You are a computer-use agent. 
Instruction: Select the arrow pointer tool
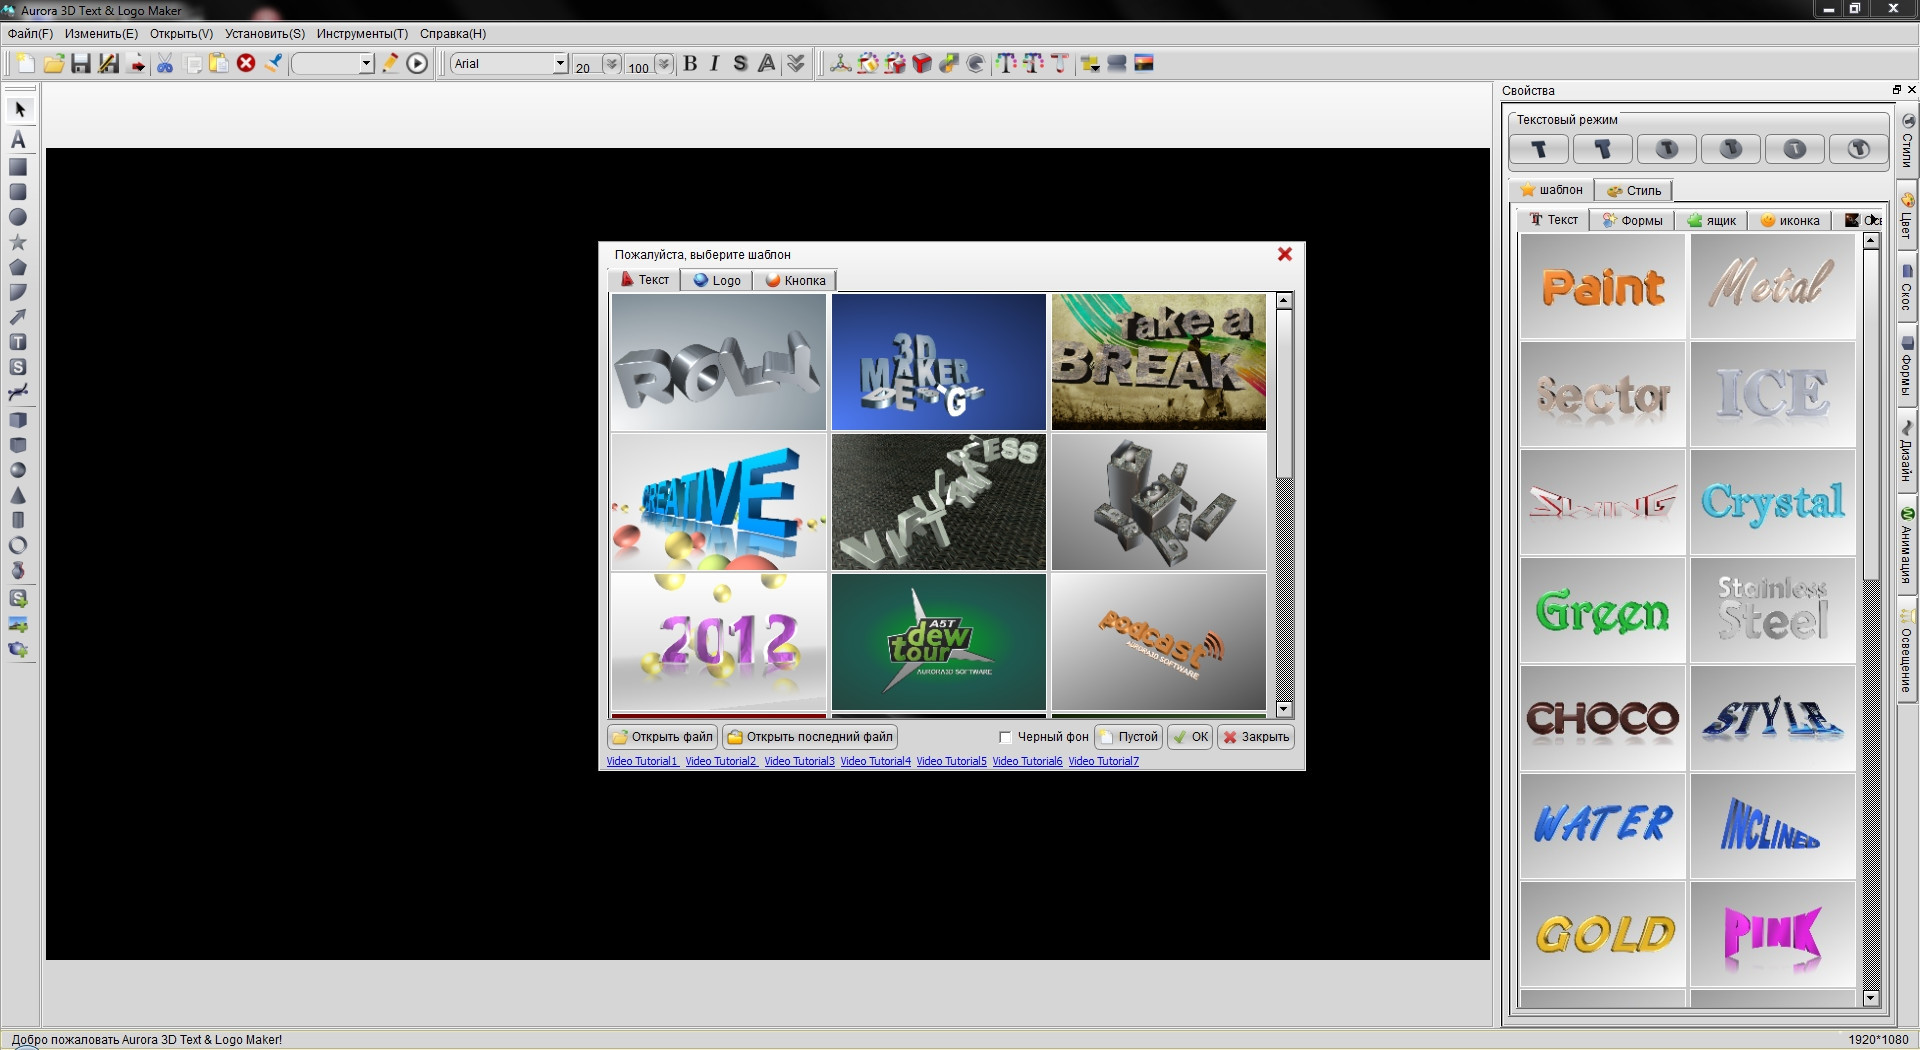coord(19,109)
